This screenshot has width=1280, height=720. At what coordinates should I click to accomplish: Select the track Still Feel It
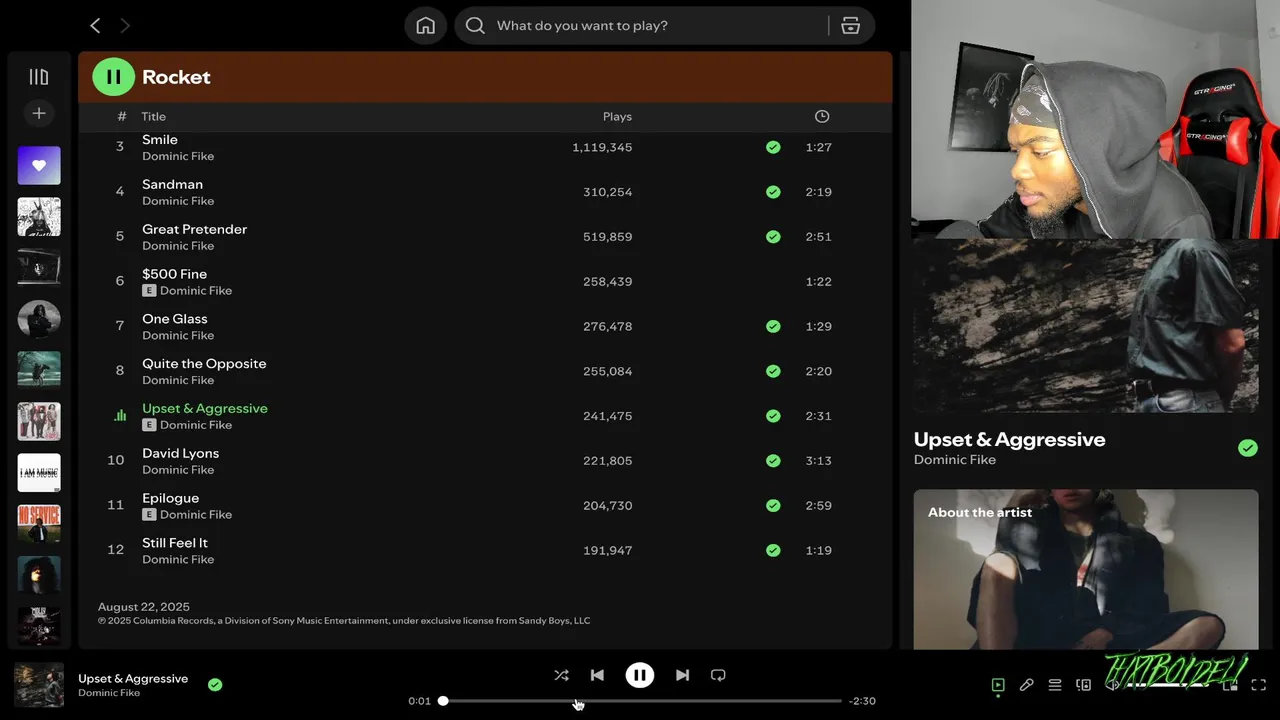(175, 543)
